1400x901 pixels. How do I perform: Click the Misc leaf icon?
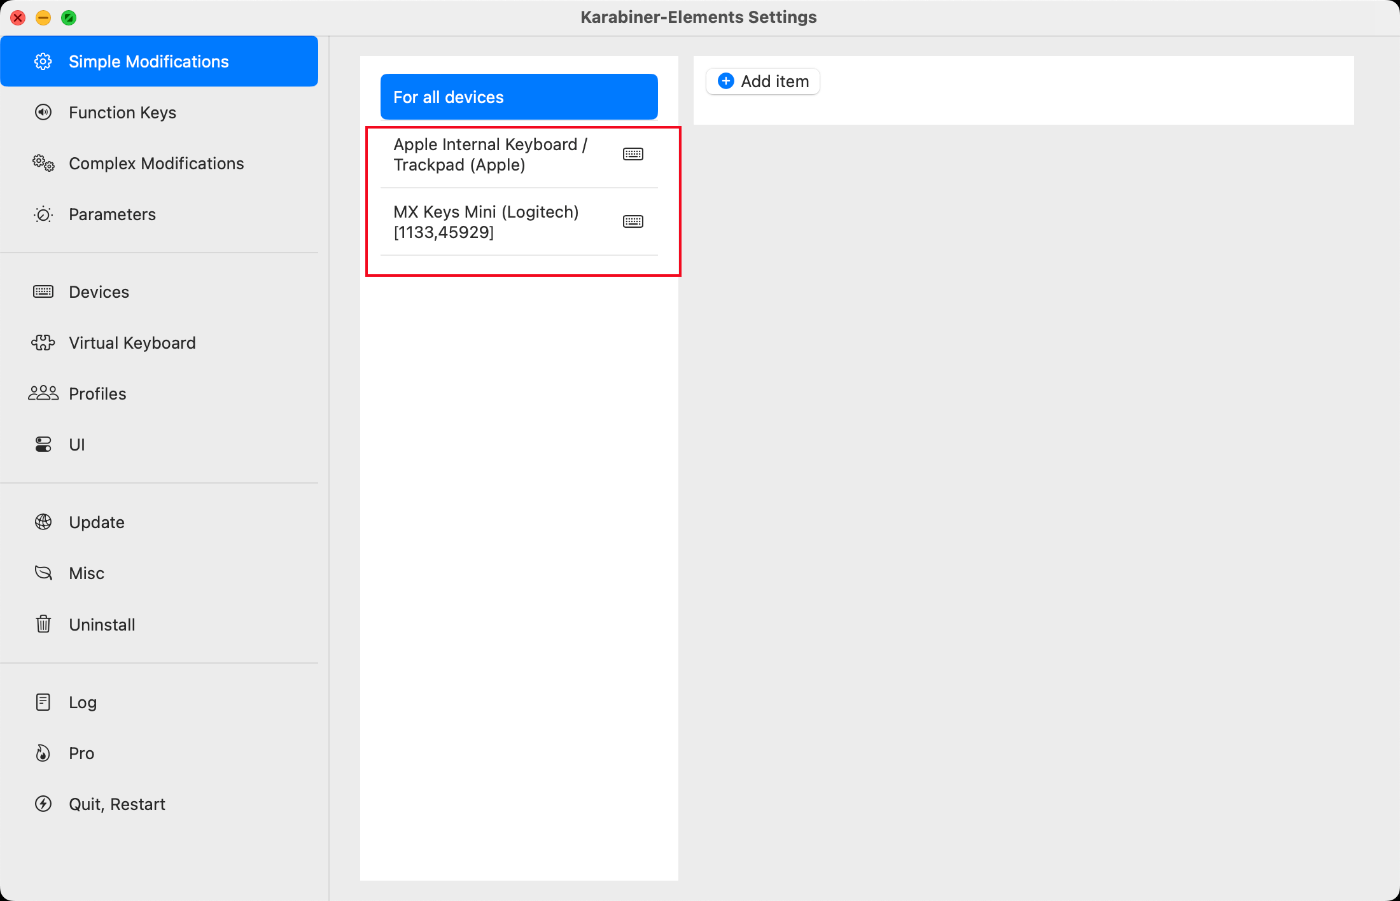(x=43, y=573)
